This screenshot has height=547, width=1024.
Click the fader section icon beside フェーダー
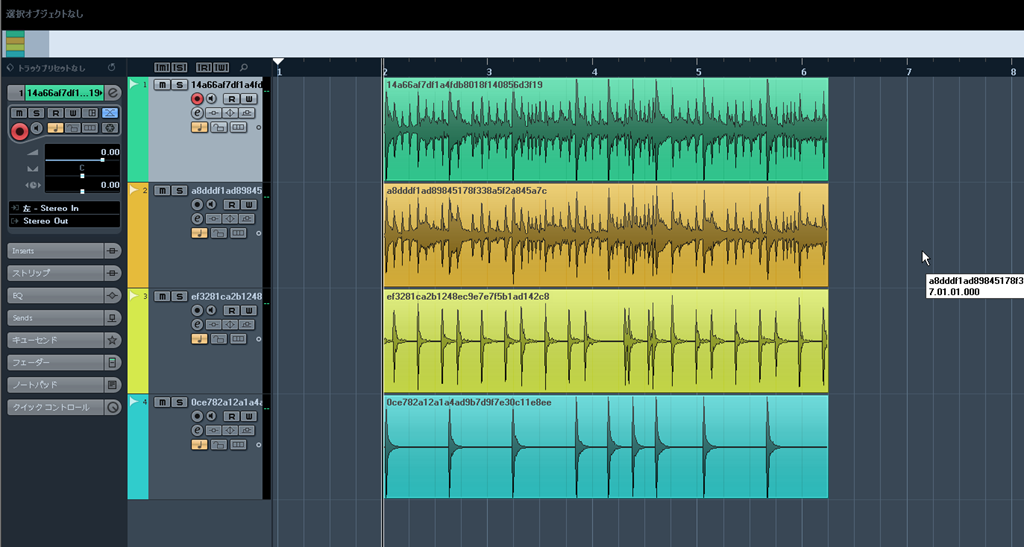click(x=112, y=362)
